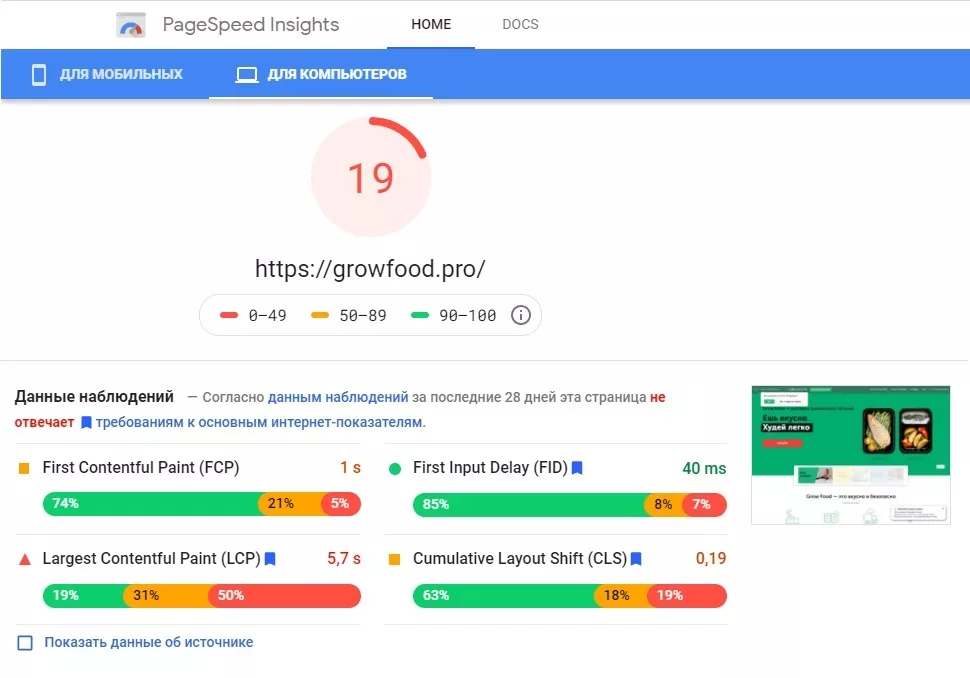Screen dimensions: 970x678
Task: Click the PageSpeed Insights title text
Action: [251, 25]
